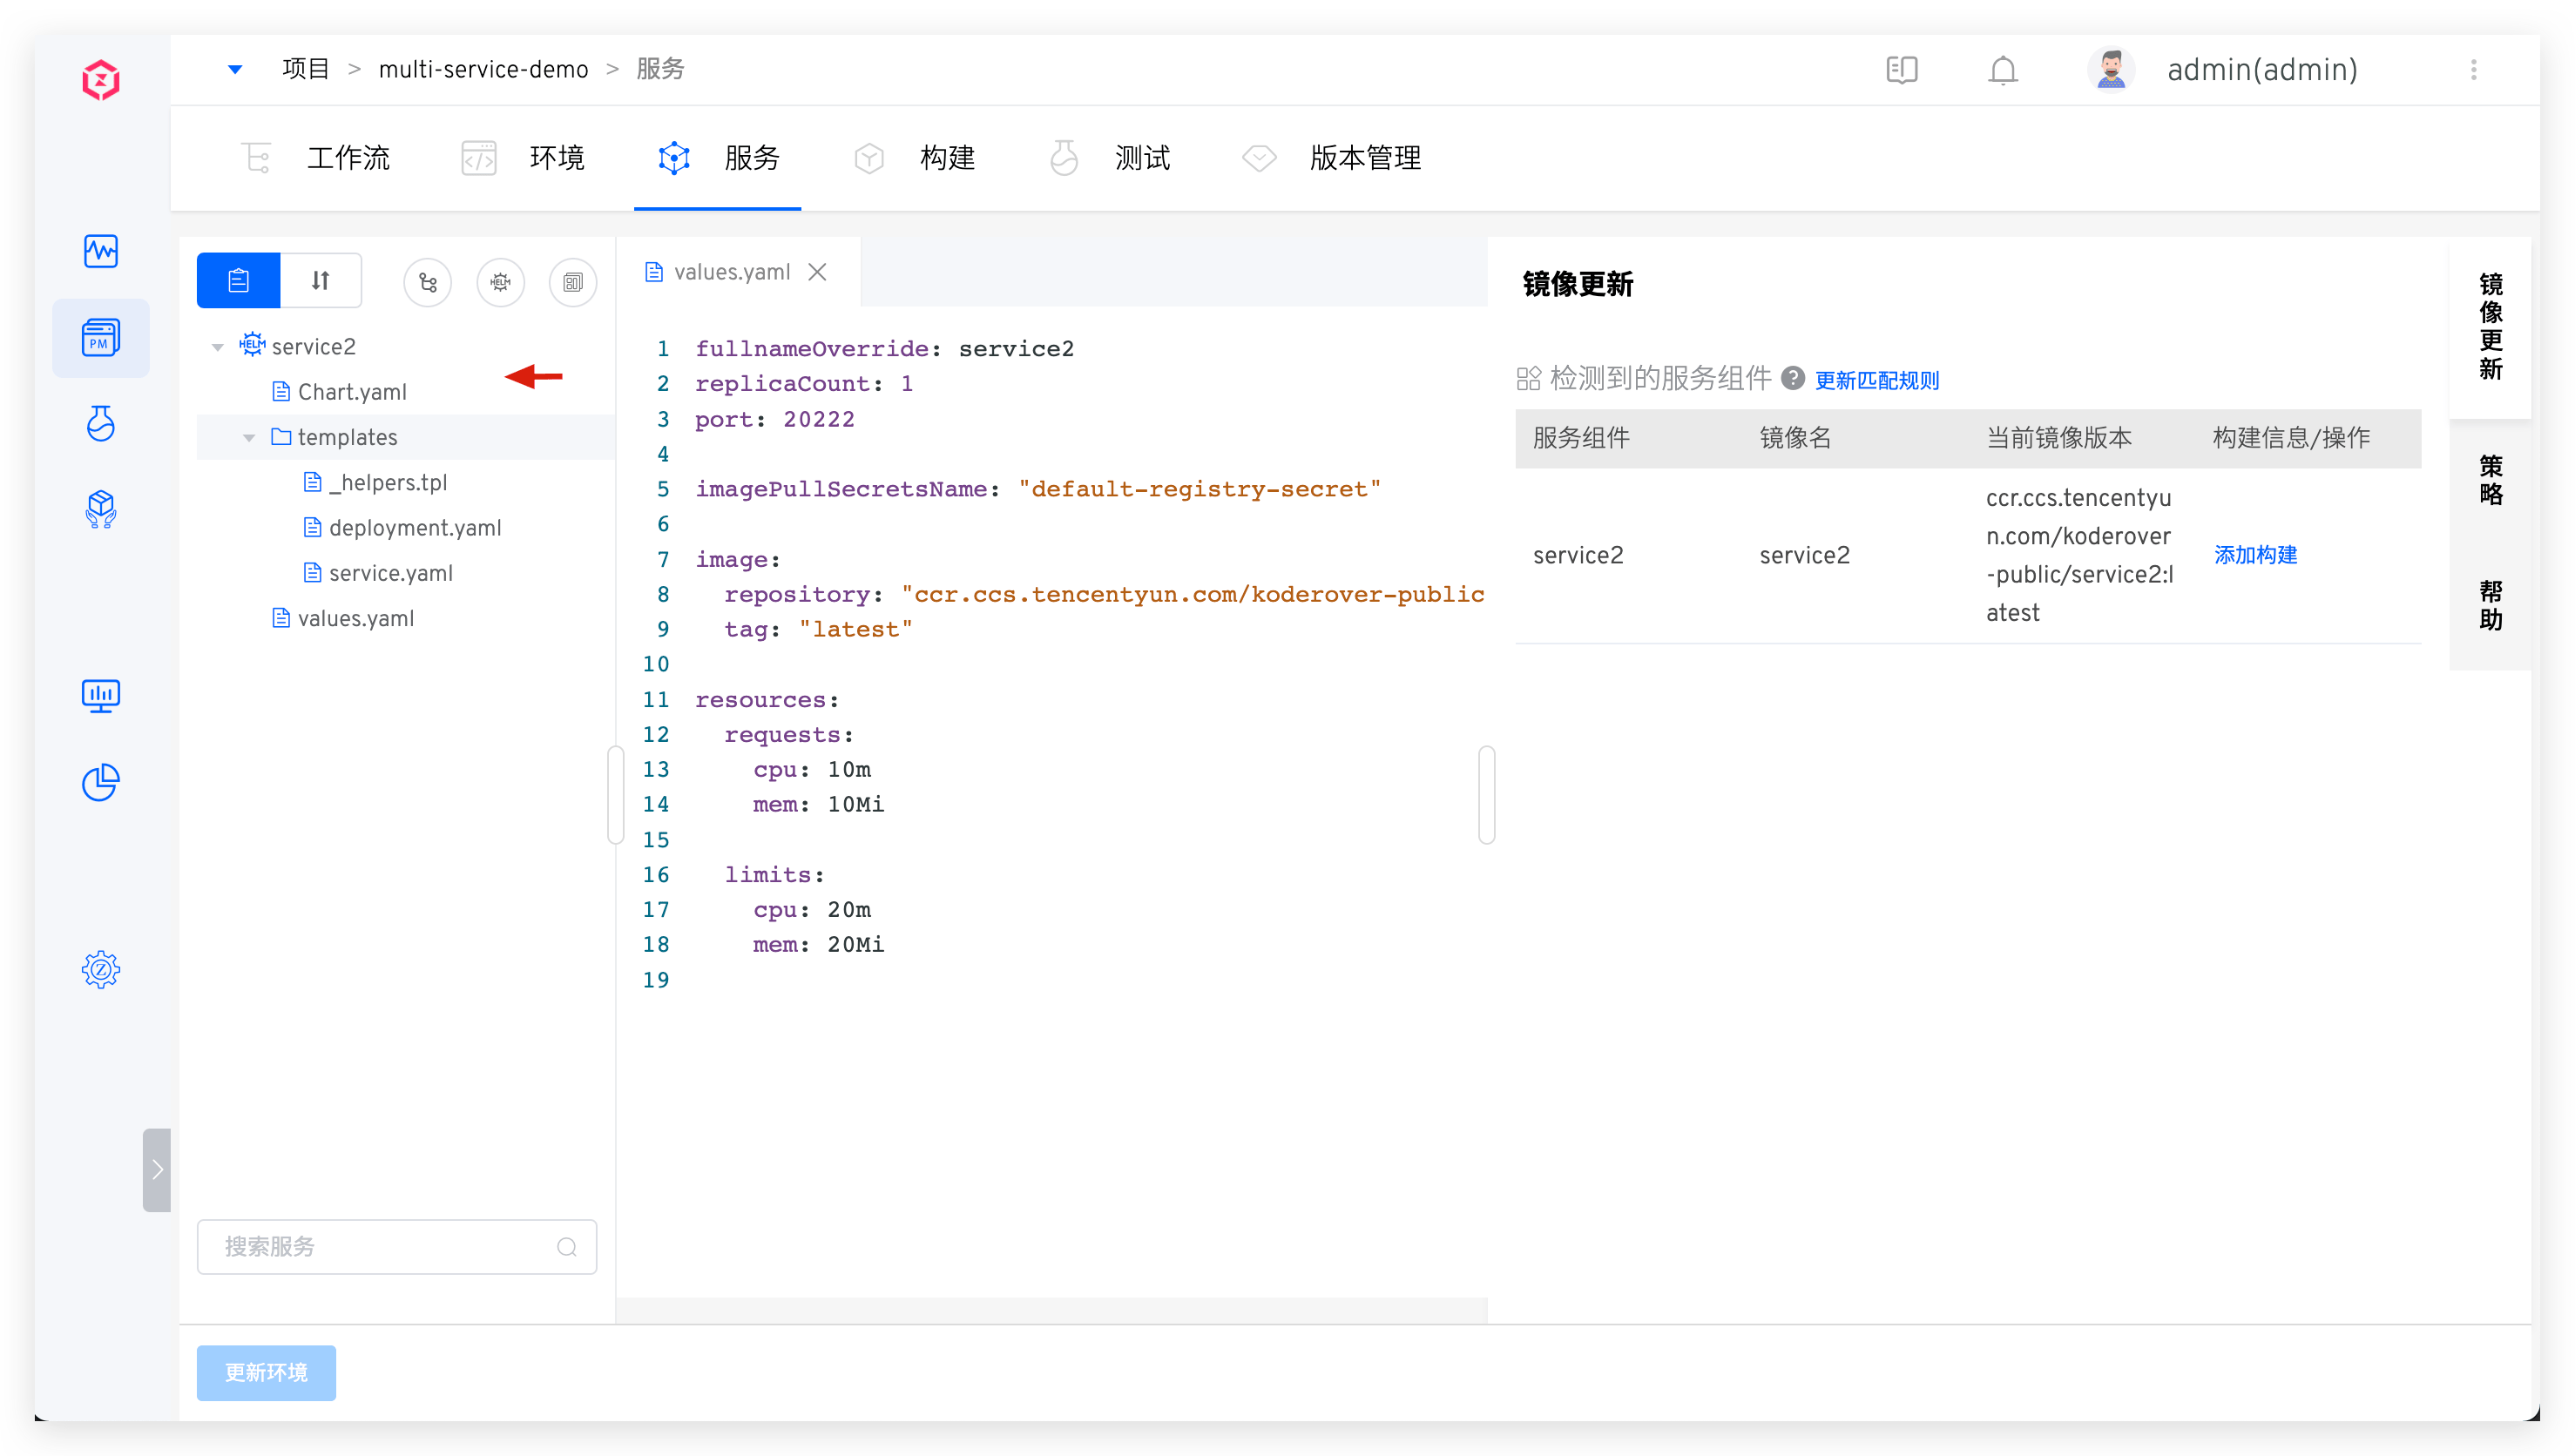This screenshot has width=2575, height=1456.
Task: Open the pie chart statistics icon in sidebar
Action: (101, 783)
